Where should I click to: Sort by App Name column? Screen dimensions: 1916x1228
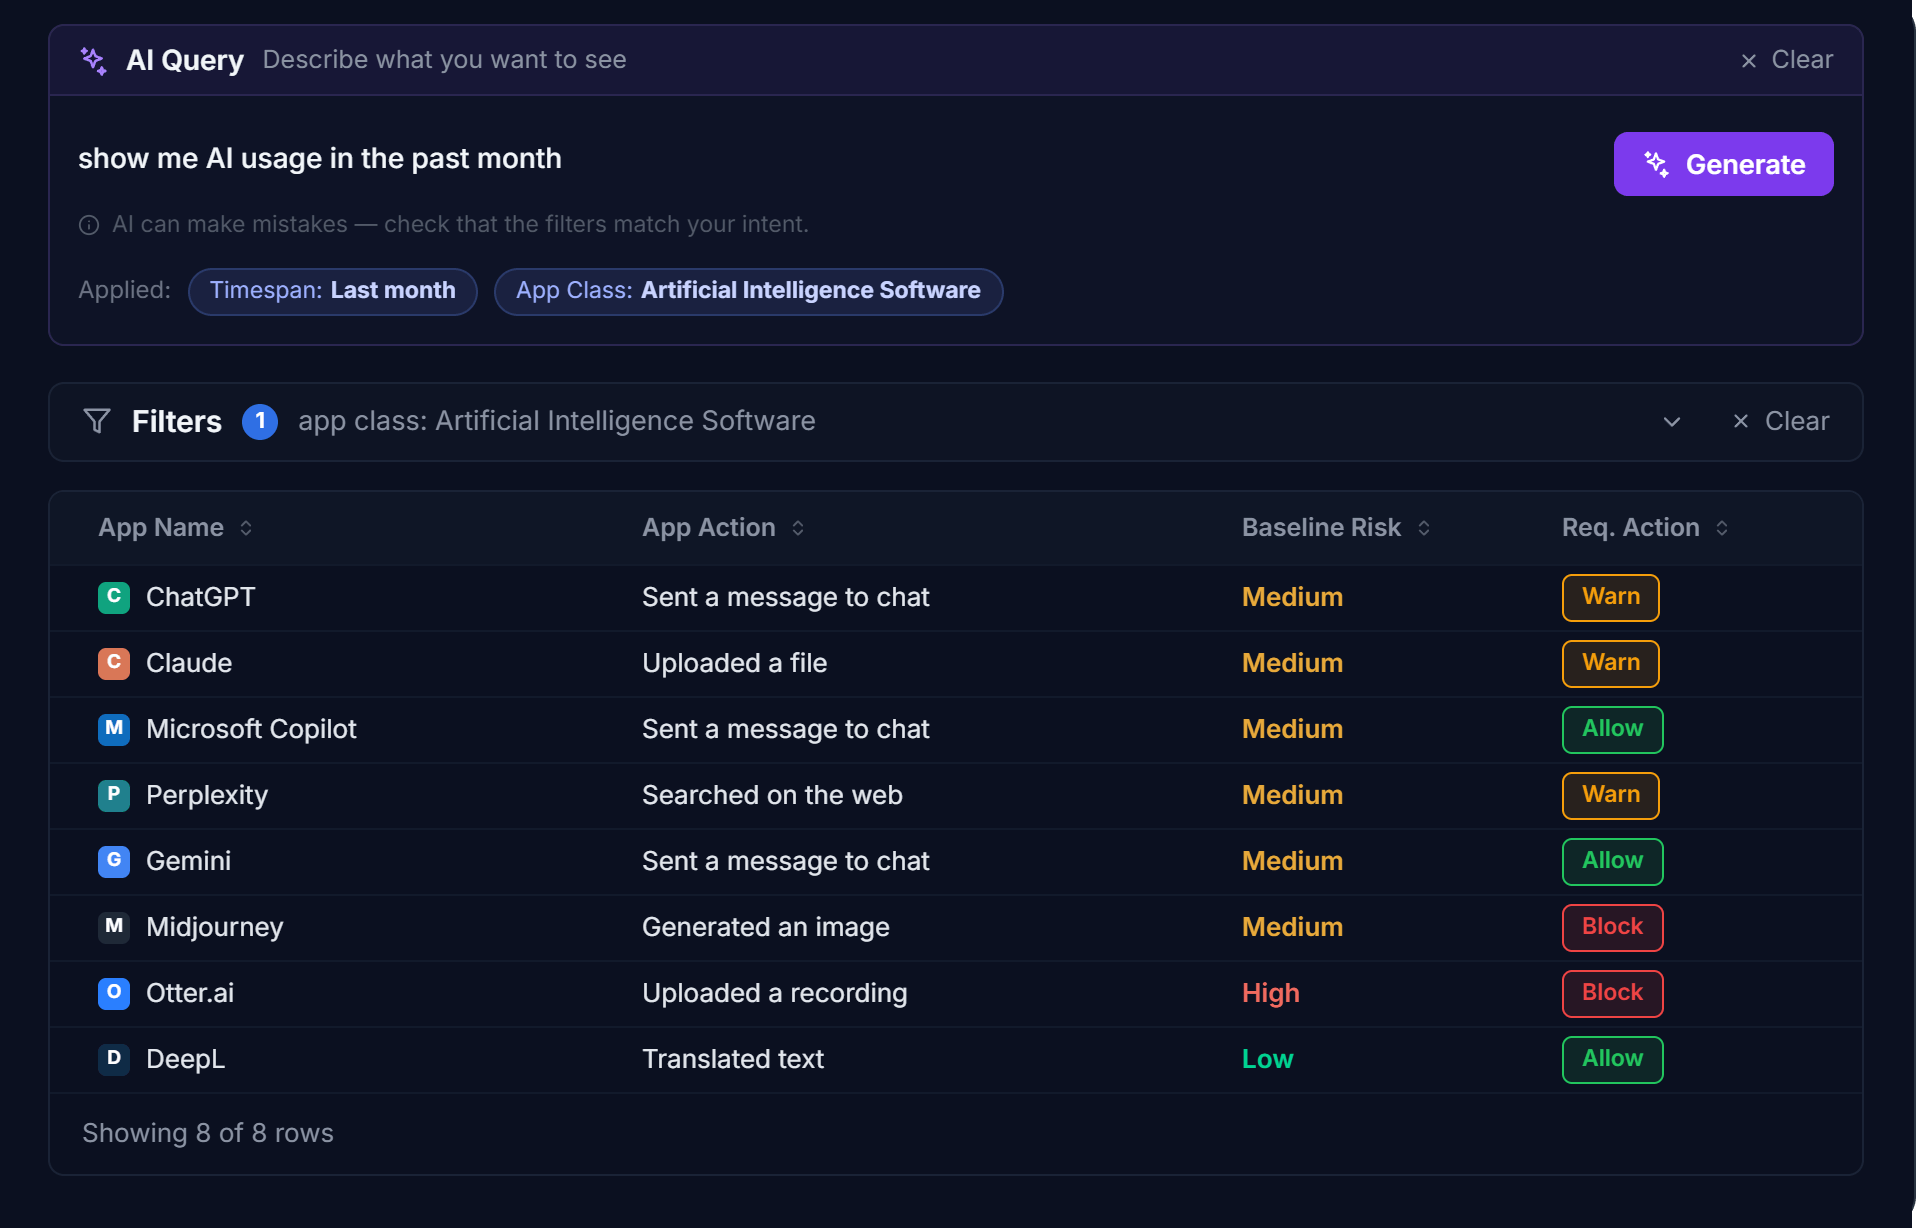point(175,528)
